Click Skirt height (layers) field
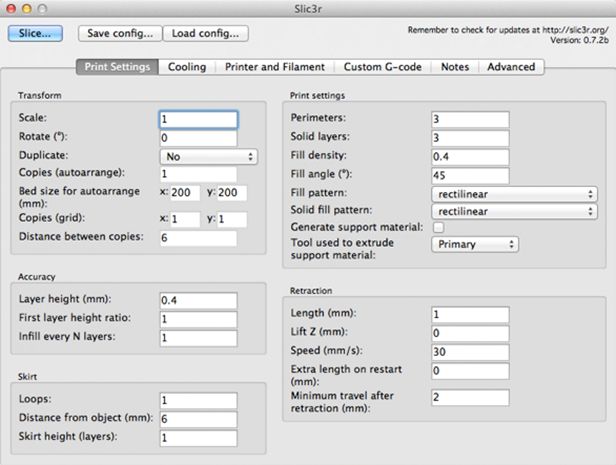The height and width of the screenshot is (465, 616). [x=198, y=438]
